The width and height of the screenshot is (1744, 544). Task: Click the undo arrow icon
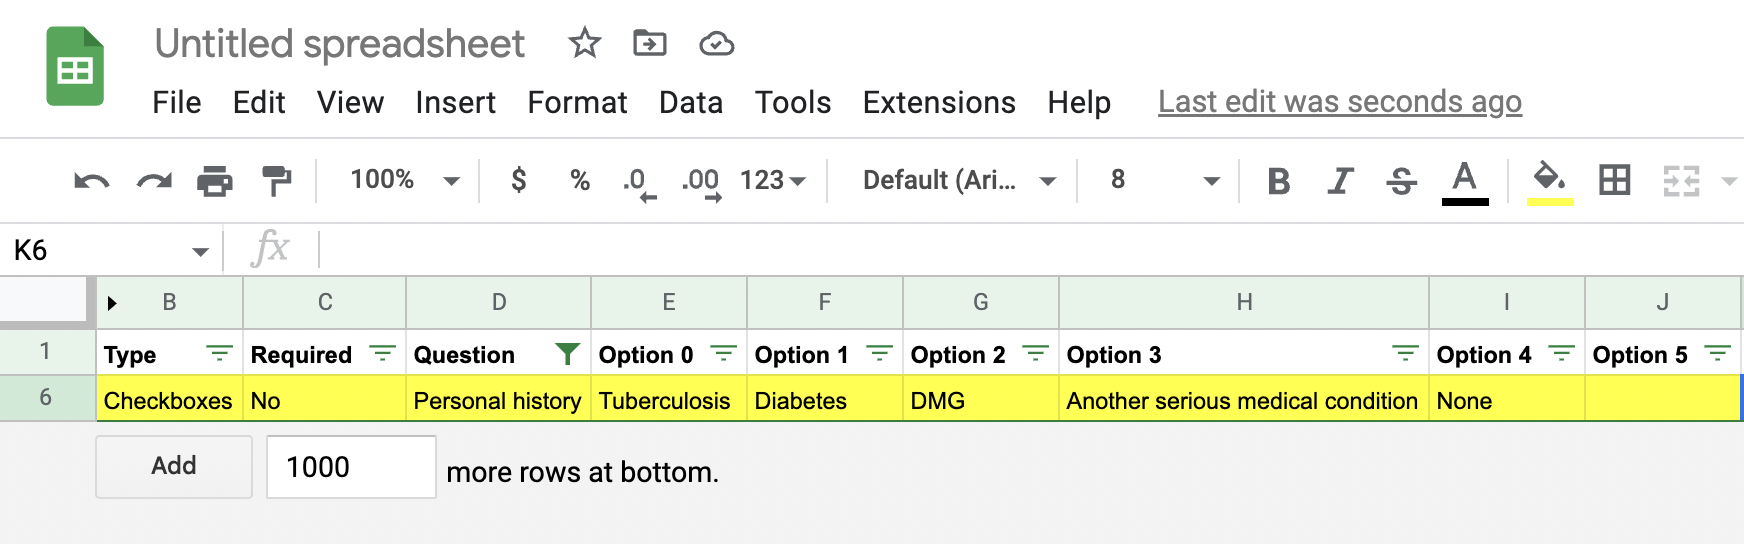[x=91, y=181]
